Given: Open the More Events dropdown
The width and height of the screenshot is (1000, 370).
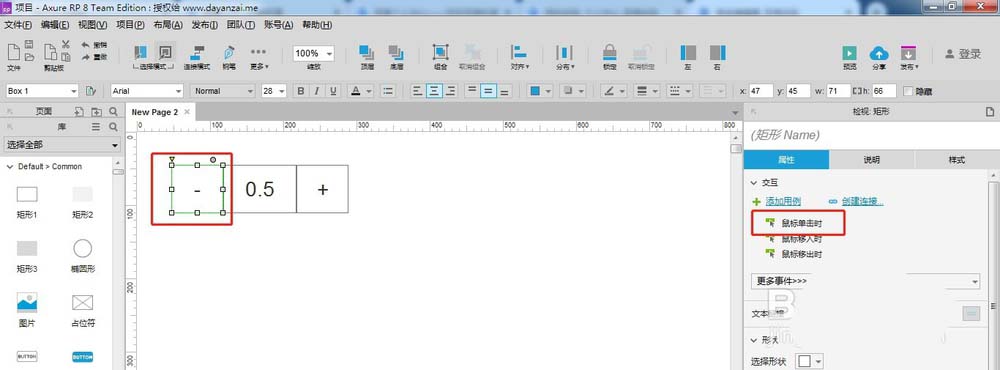Looking at the screenshot, I should 865,281.
